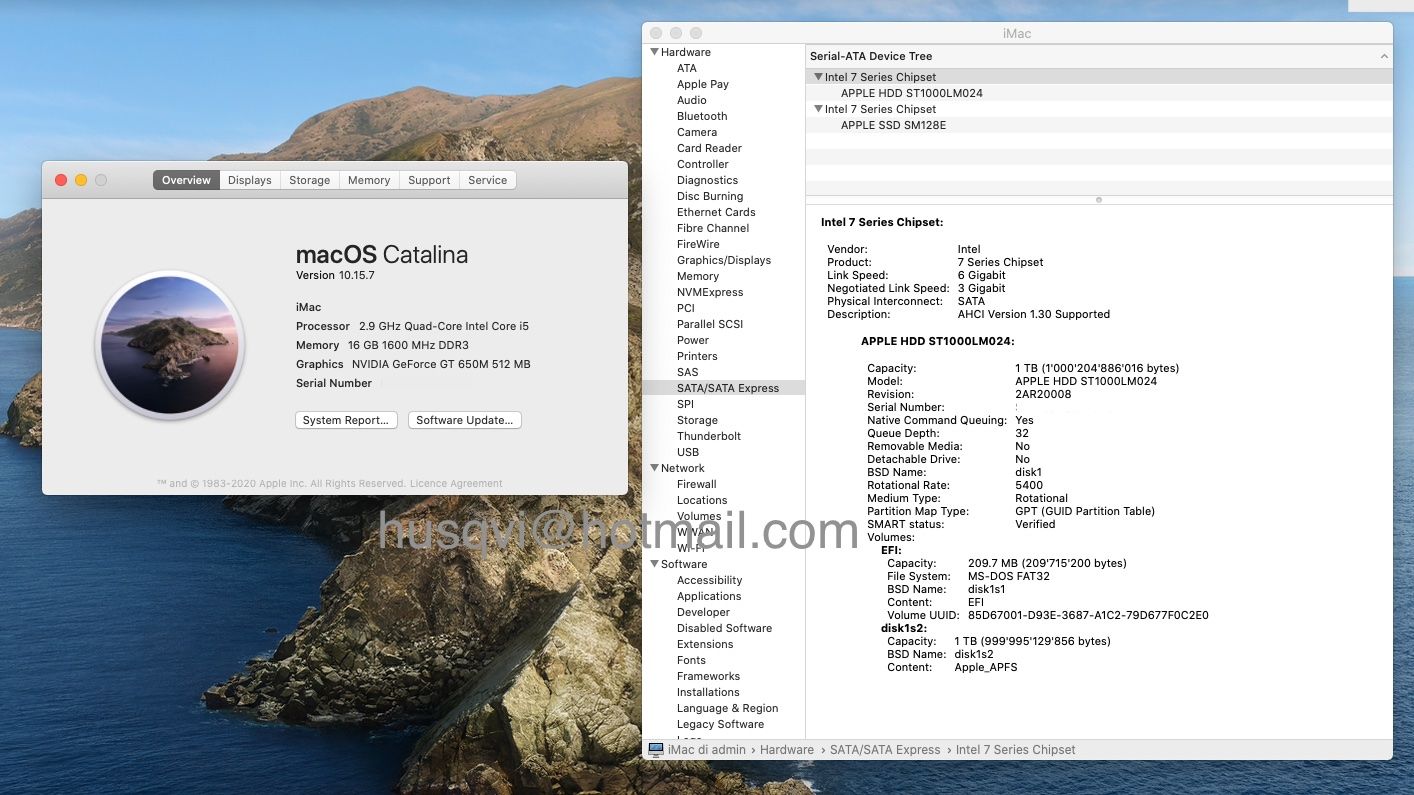Collapse the Software section in sidebar

click(x=655, y=564)
